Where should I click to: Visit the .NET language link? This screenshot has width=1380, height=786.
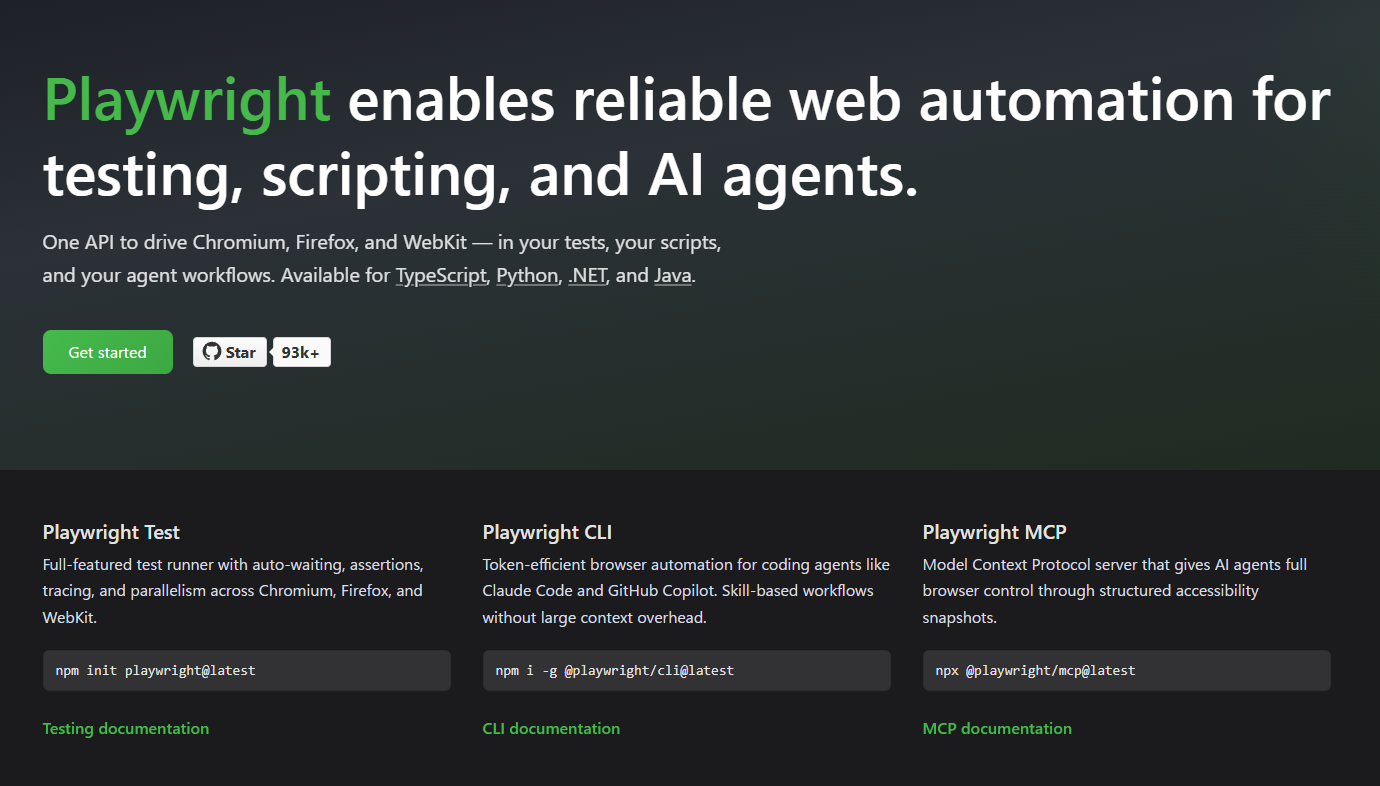pos(588,275)
